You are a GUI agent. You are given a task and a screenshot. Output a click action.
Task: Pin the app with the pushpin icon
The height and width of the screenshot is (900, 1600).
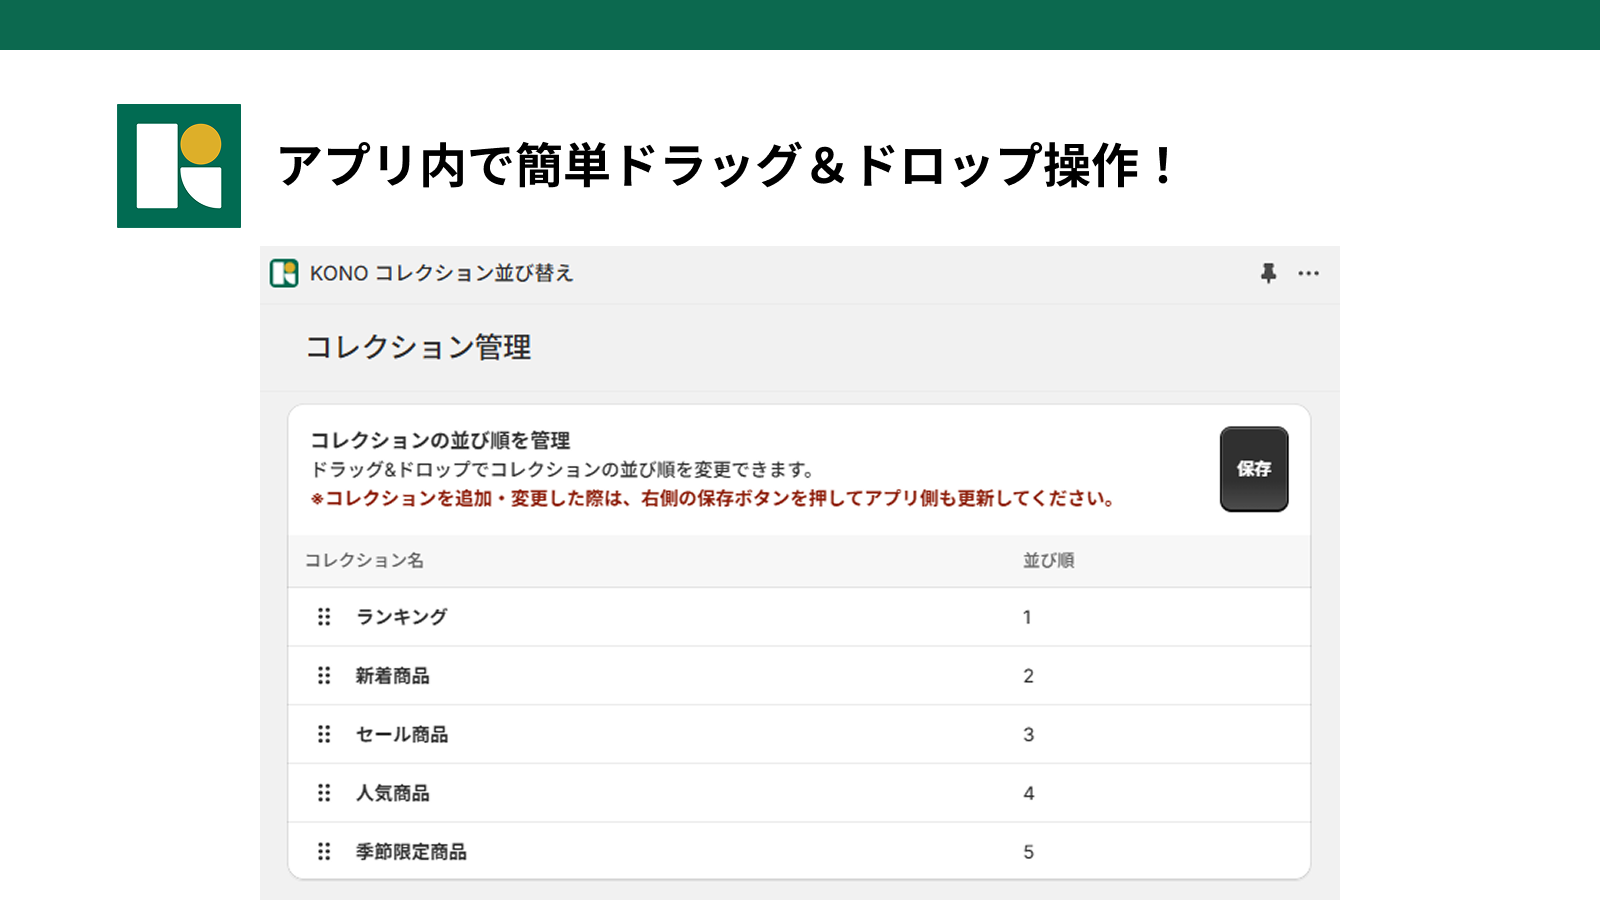(x=1268, y=273)
